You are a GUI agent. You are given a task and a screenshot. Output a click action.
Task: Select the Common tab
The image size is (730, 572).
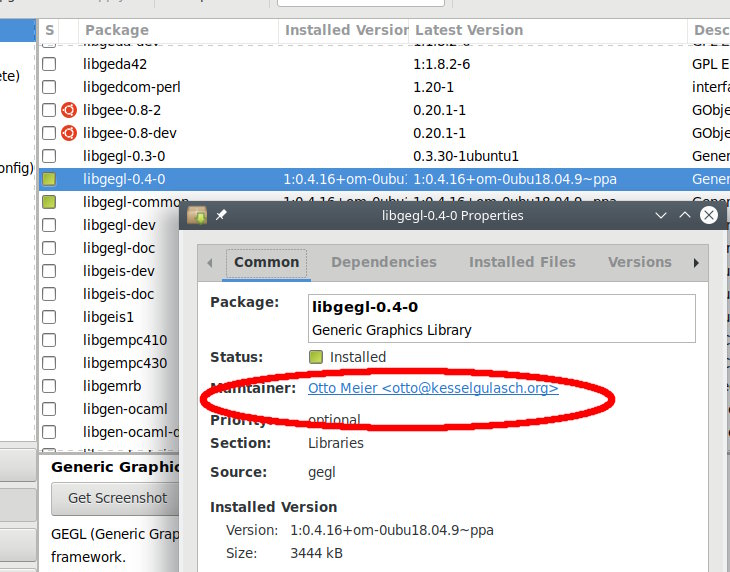coord(266,262)
